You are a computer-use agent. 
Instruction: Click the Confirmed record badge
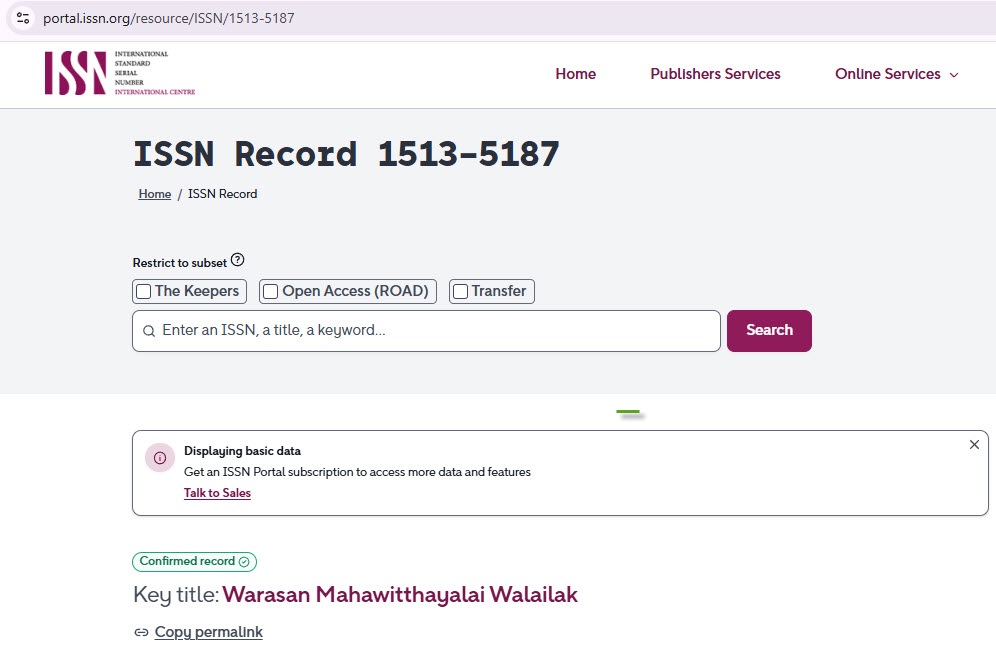[x=194, y=562]
